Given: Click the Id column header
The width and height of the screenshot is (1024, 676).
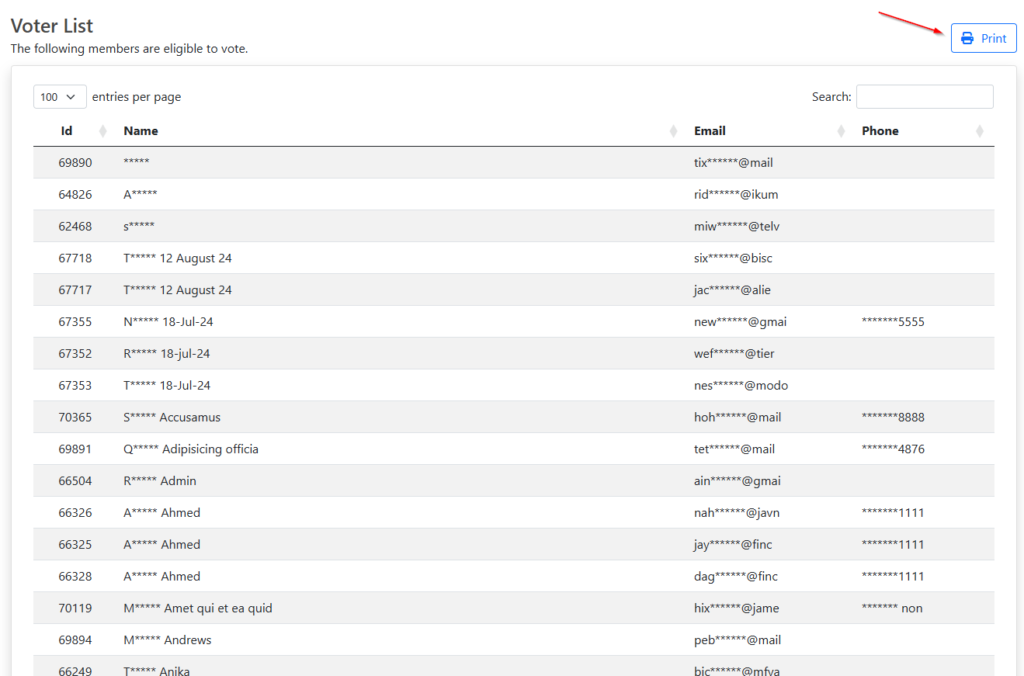Looking at the screenshot, I should [67, 131].
